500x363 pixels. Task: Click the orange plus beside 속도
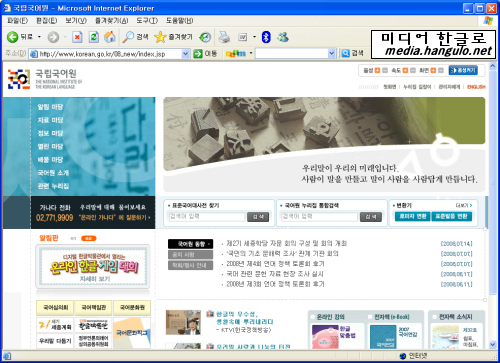pyautogui.click(x=405, y=70)
